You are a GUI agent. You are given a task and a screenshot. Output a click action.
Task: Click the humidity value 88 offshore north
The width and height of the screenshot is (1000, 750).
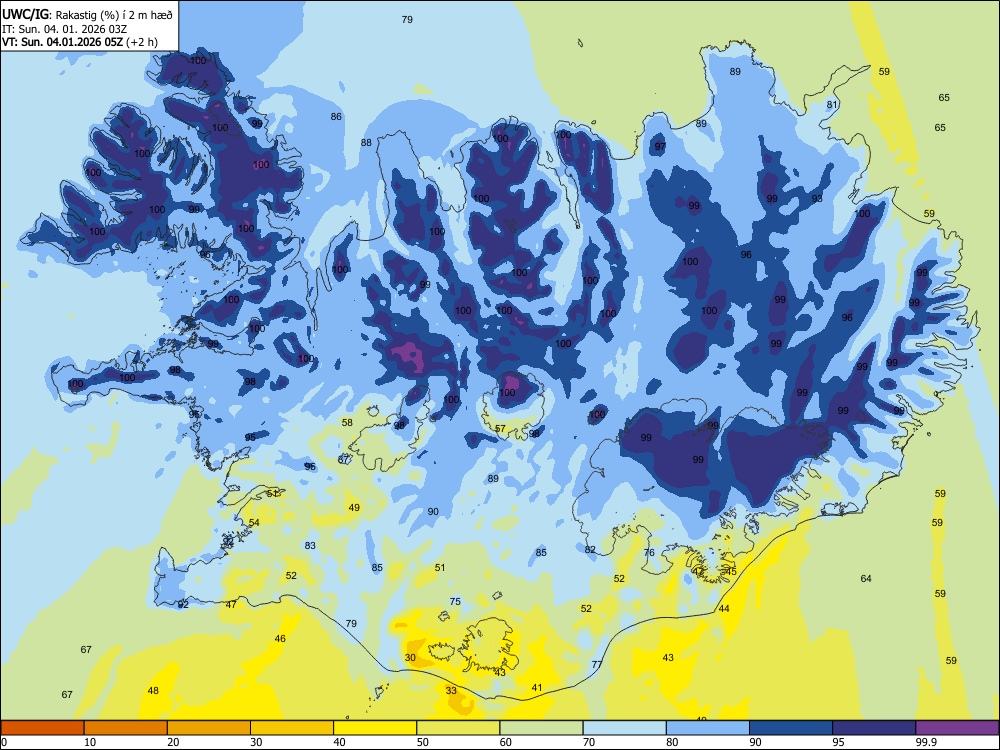[366, 143]
